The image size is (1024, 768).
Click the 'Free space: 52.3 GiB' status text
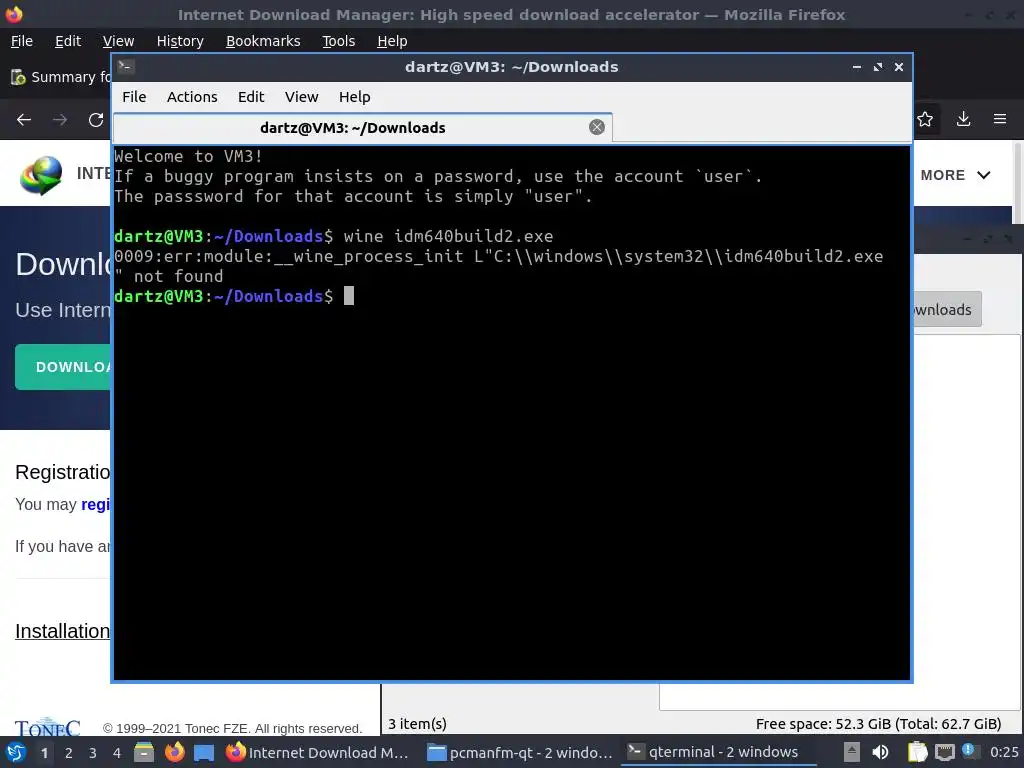pyautogui.click(x=878, y=724)
